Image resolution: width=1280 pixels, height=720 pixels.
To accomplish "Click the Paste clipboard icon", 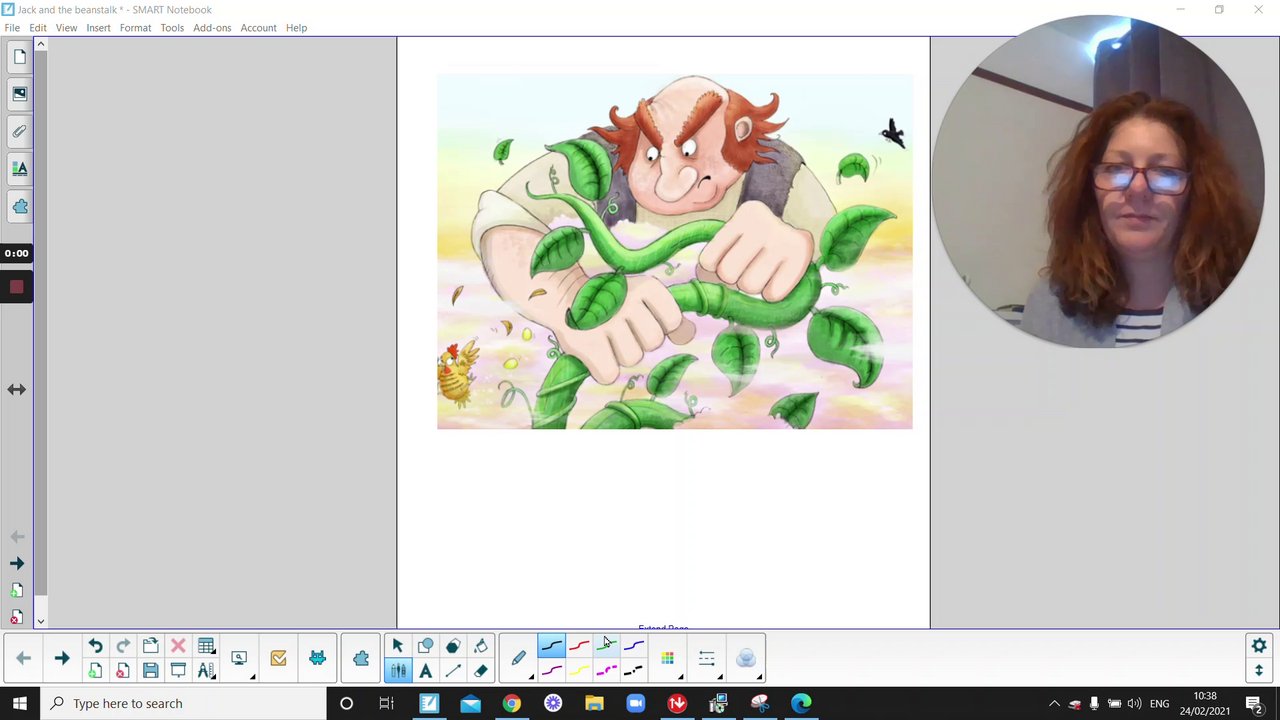I will 150,646.
